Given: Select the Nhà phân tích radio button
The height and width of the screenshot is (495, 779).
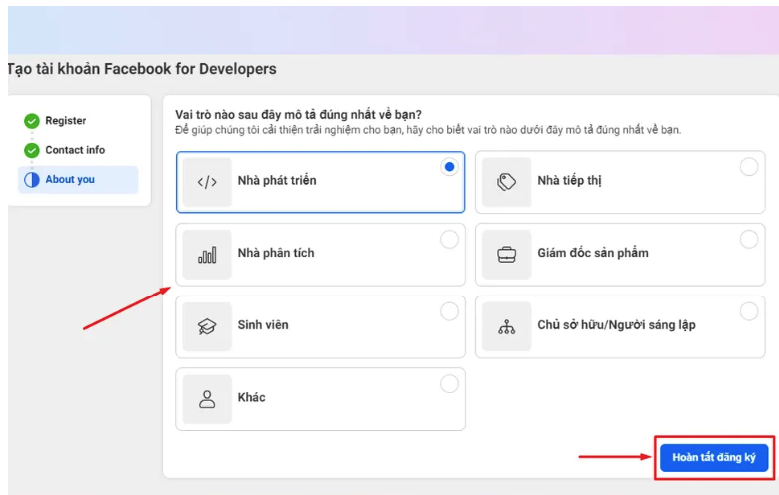Looking at the screenshot, I should pos(449,240).
